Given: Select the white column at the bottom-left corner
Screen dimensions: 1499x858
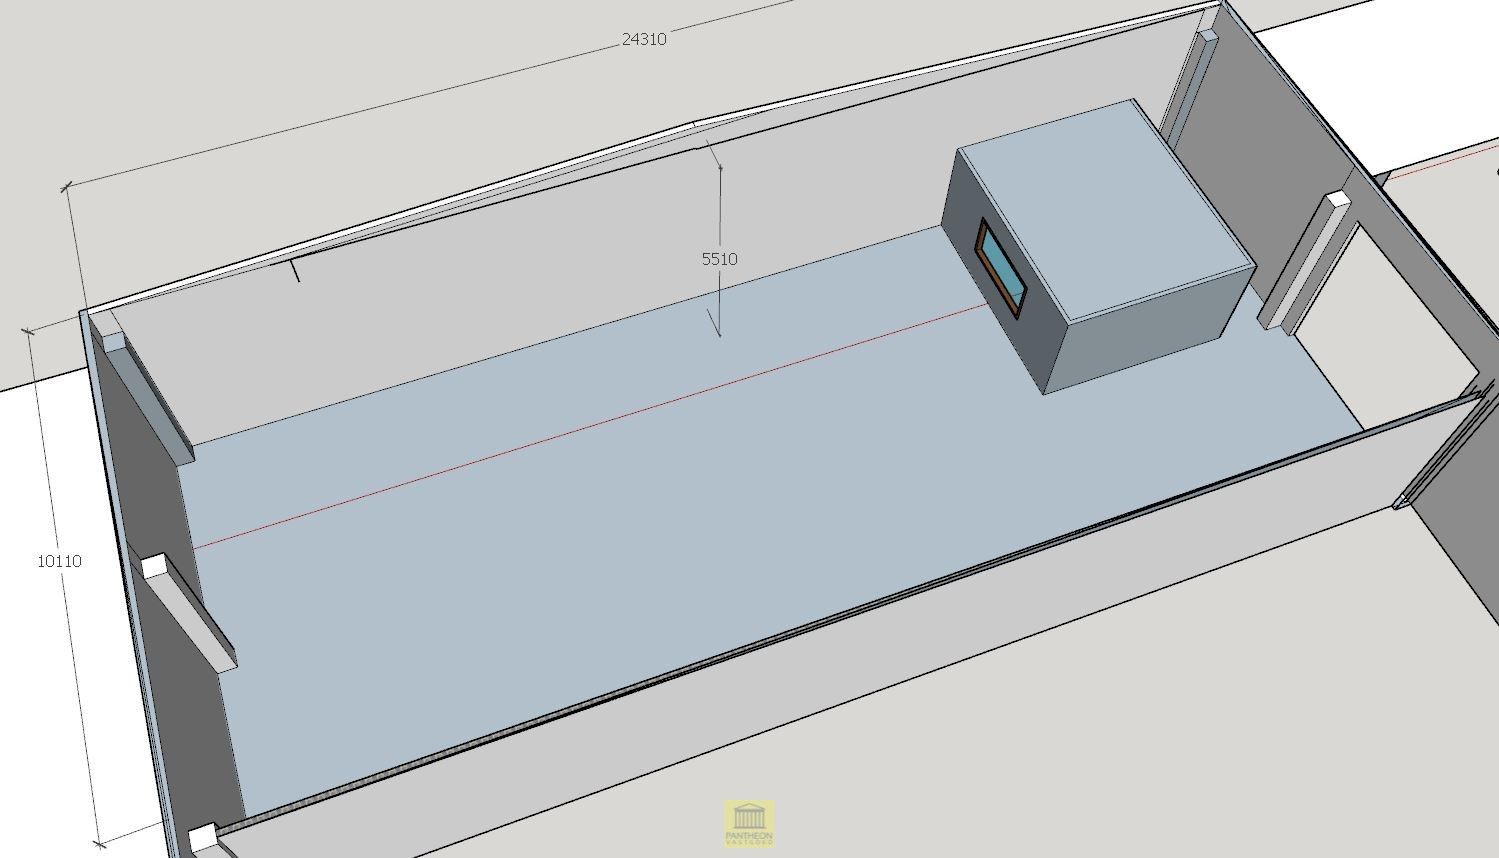Looking at the screenshot, I should [203, 838].
